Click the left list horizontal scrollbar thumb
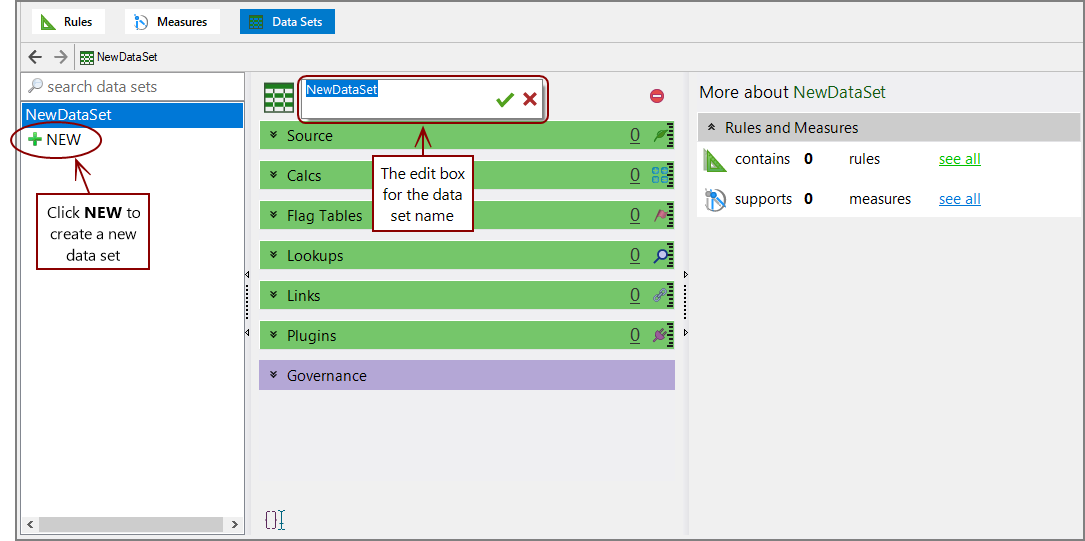1085x541 pixels. 130,524
